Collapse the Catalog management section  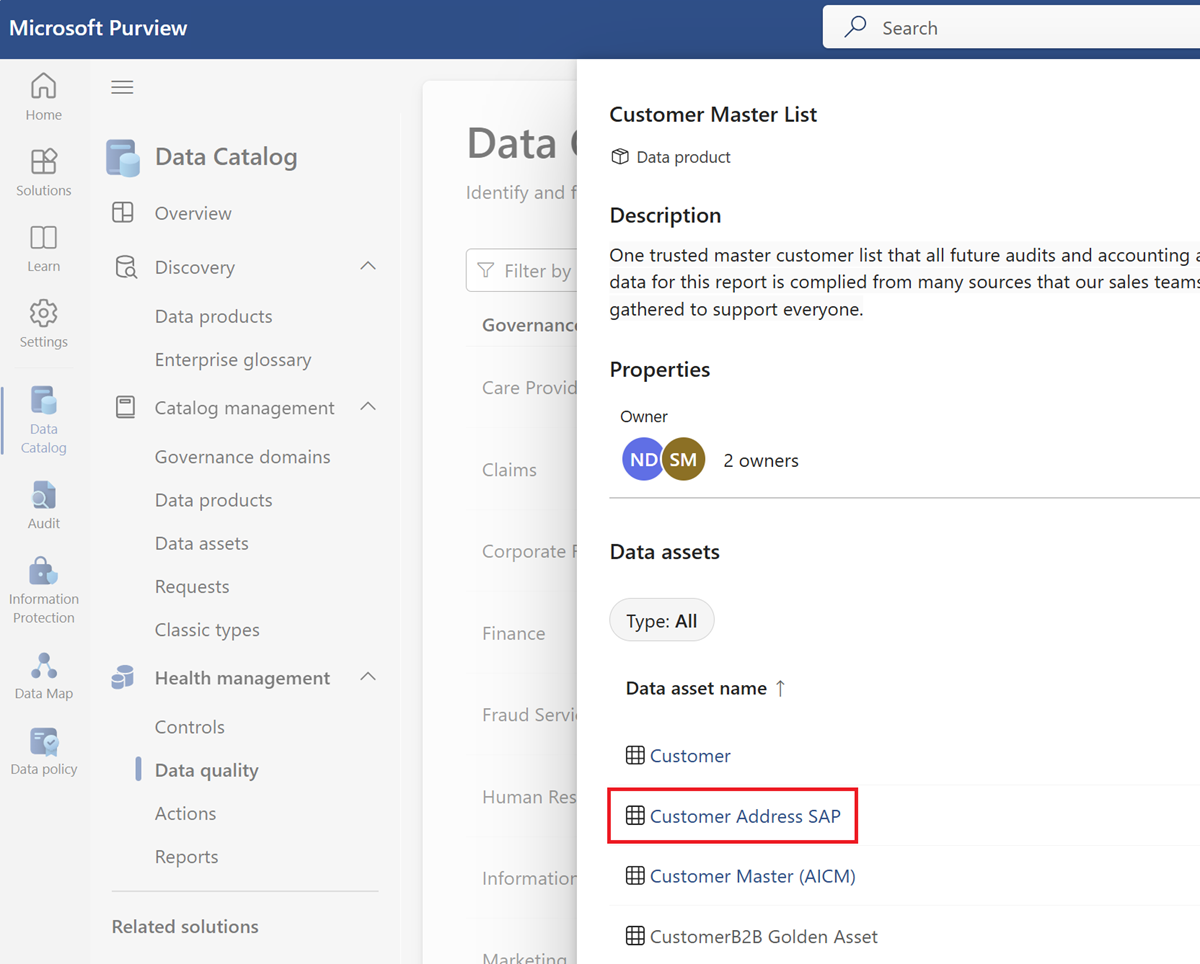pyautogui.click(x=368, y=407)
